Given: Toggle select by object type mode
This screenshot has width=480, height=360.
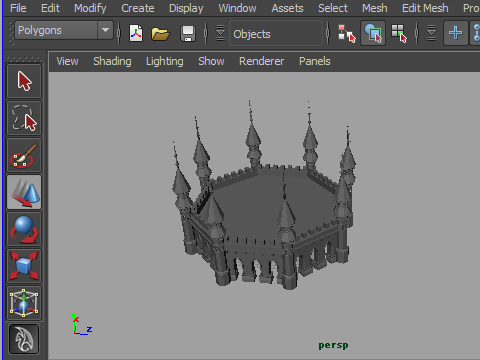Looking at the screenshot, I should (x=373, y=33).
